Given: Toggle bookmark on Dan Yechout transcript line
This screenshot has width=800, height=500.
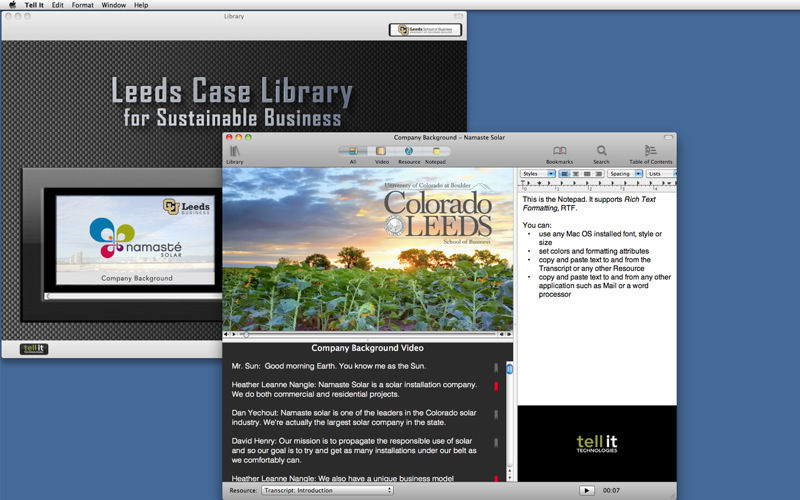Looking at the screenshot, I should point(496,415).
